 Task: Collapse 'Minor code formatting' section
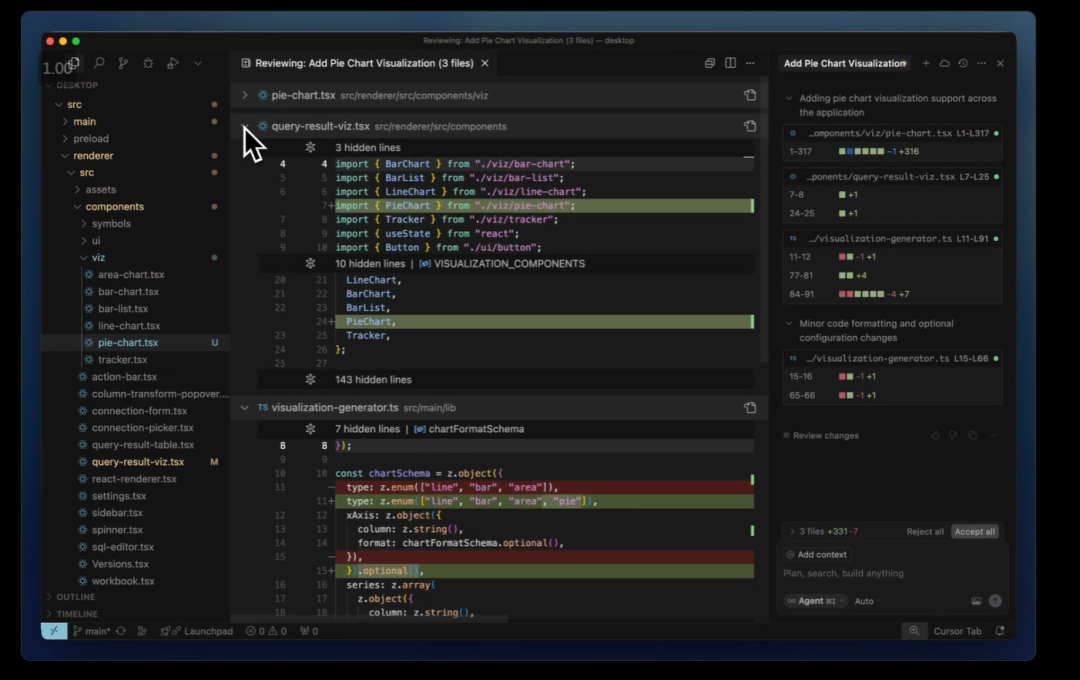pyautogui.click(x=789, y=323)
